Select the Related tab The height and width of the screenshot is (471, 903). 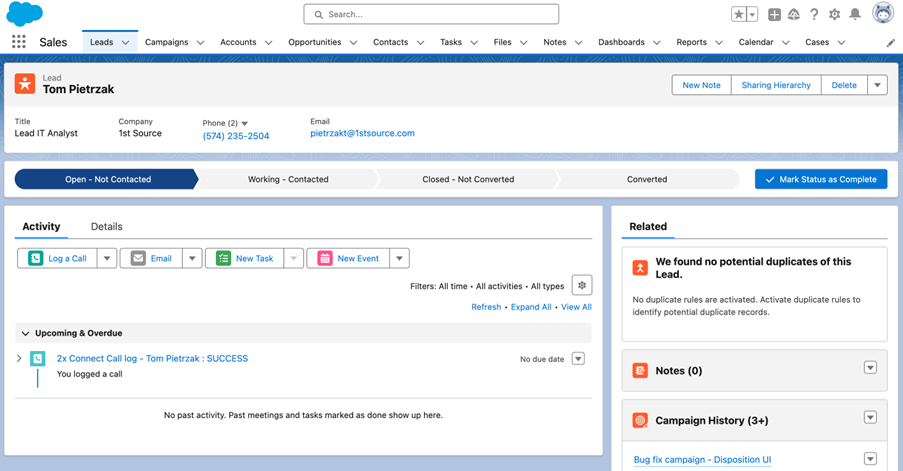[x=648, y=226]
